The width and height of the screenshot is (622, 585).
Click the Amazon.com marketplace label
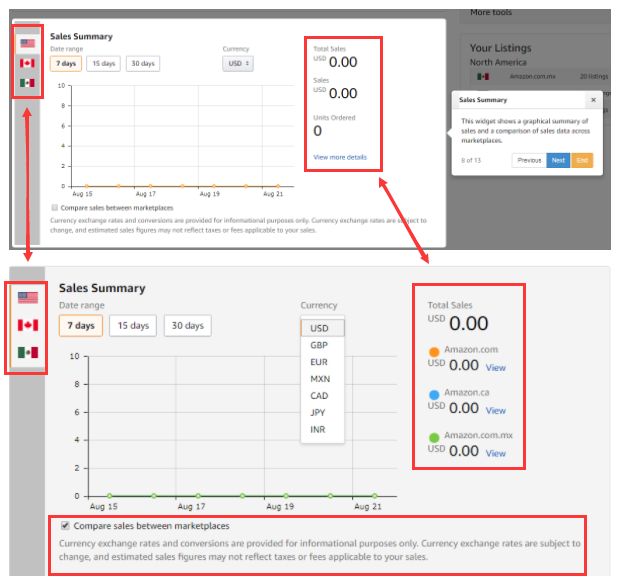[471, 349]
